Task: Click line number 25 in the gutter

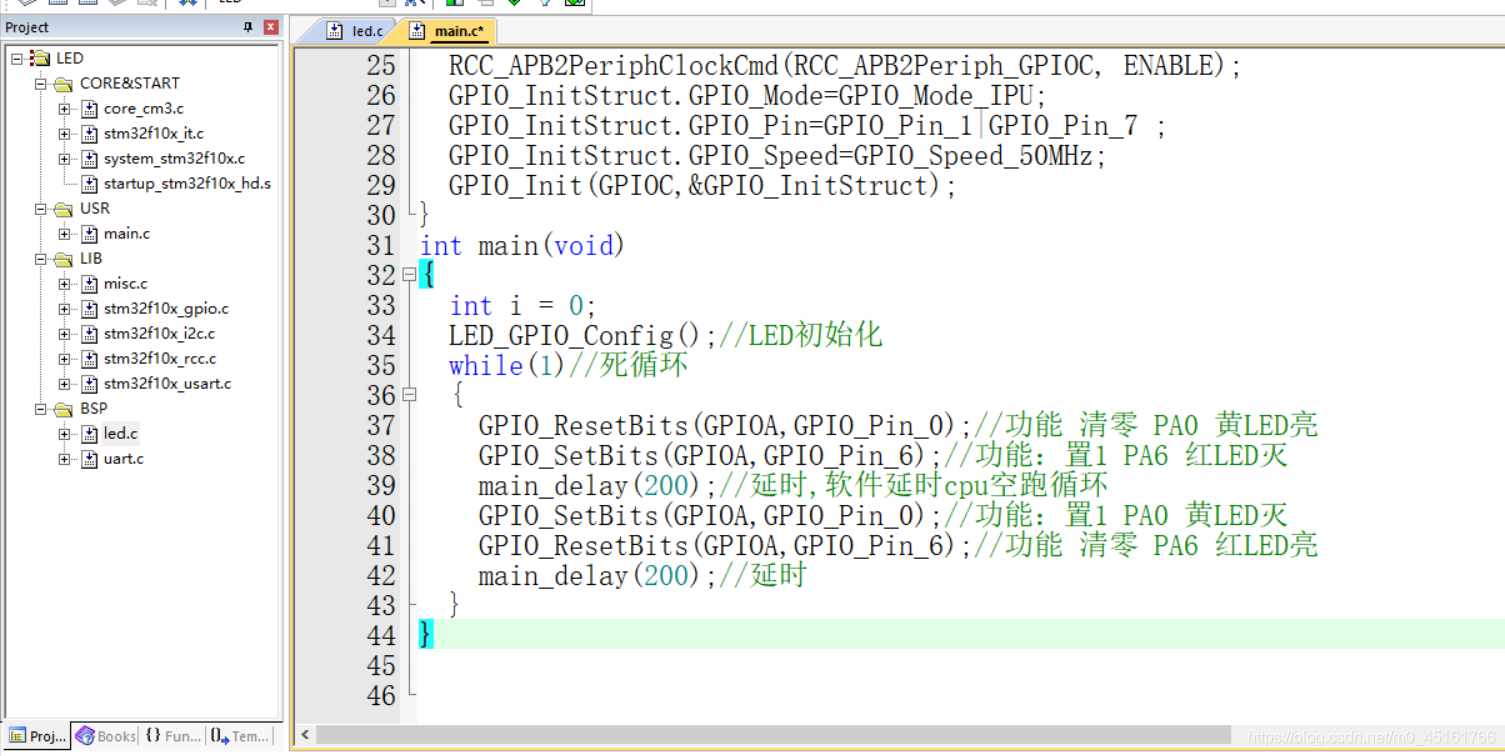Action: (381, 66)
